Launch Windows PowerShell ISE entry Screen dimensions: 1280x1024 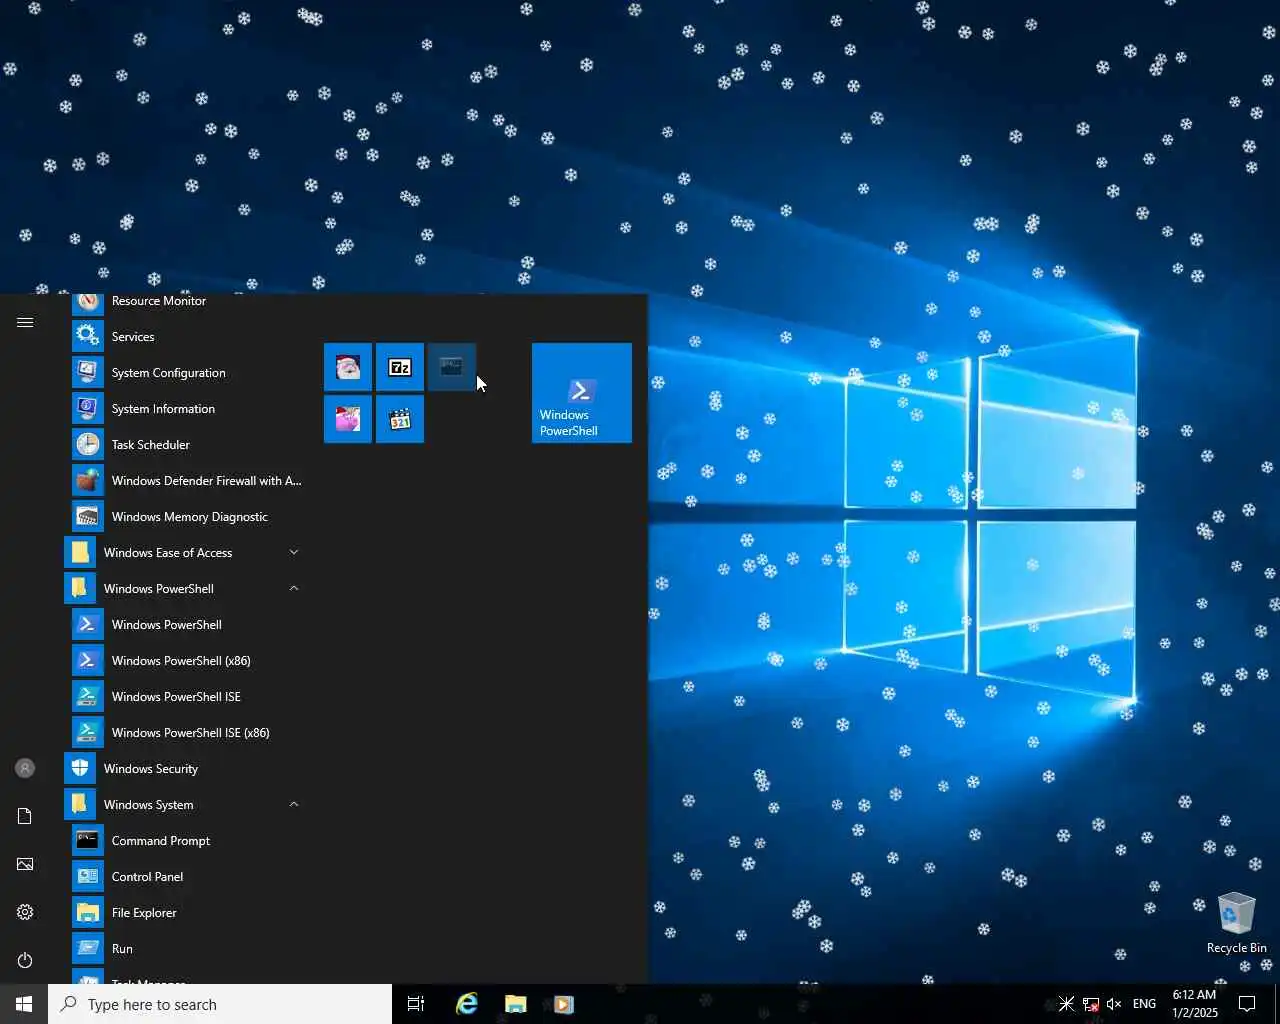(x=185, y=696)
